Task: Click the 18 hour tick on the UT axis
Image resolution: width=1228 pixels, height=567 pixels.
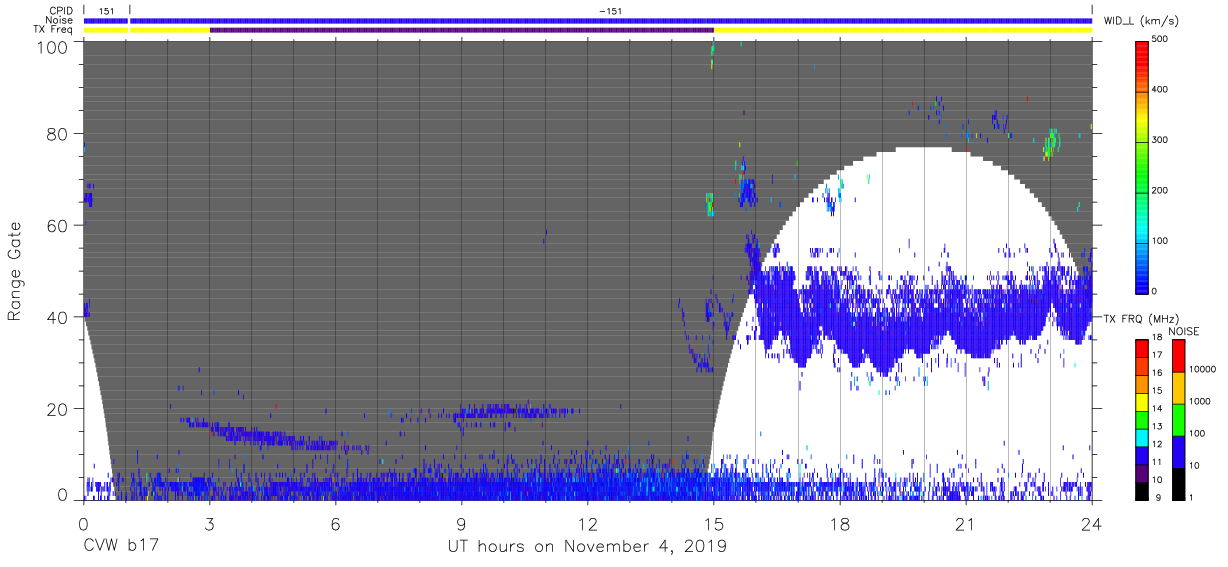Action: click(840, 524)
